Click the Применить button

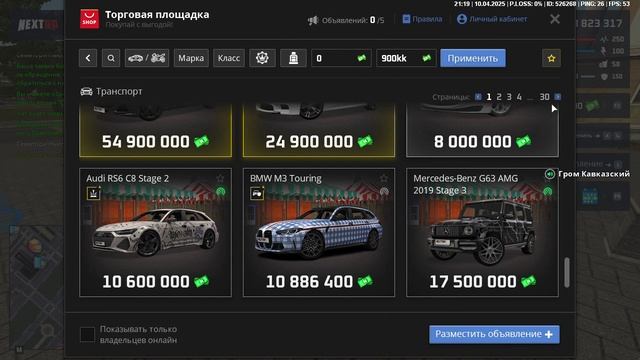473,58
